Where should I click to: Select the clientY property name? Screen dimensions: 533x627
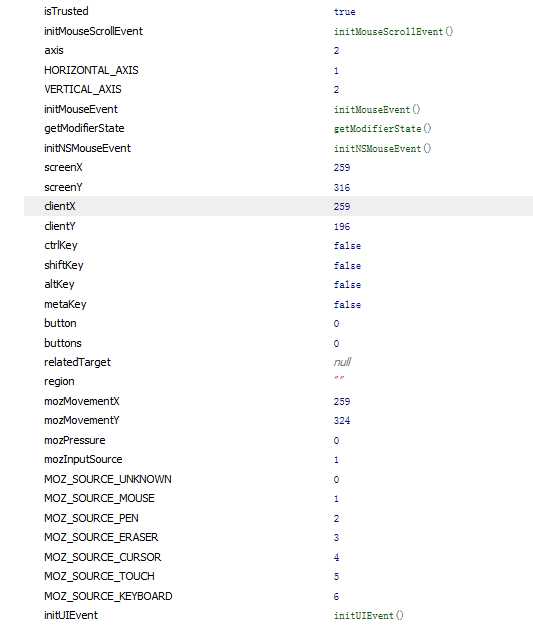60,226
